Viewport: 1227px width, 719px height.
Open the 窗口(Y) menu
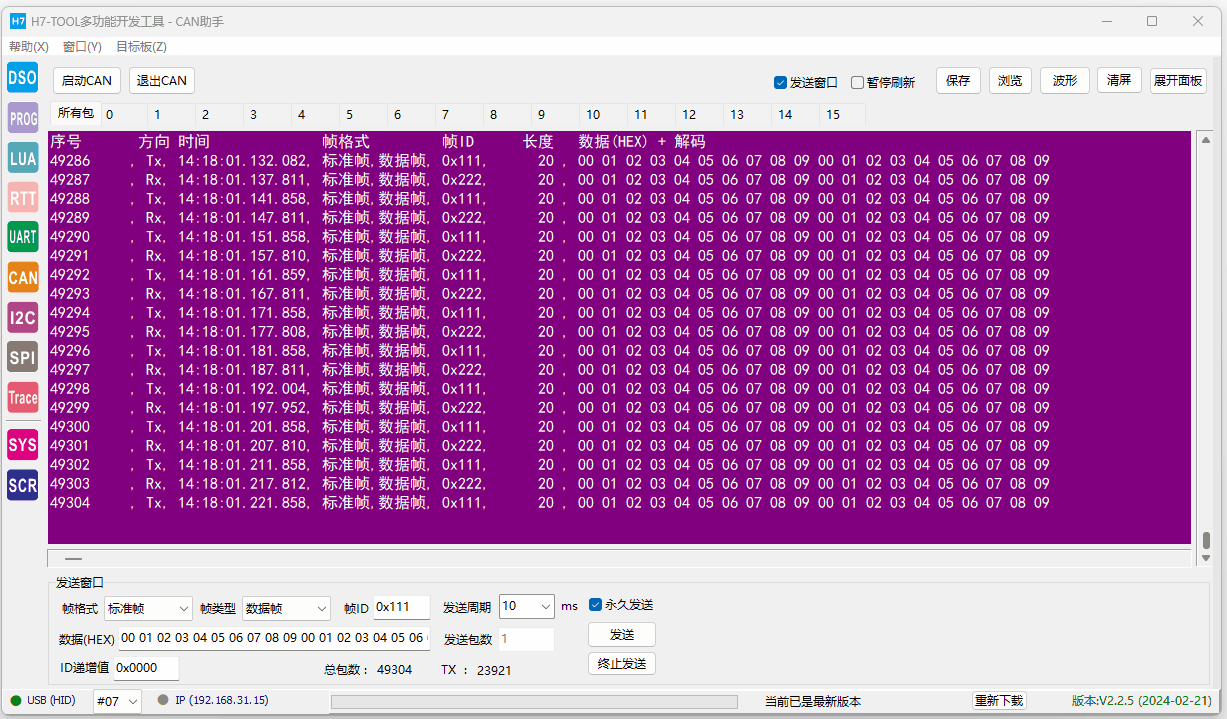click(x=82, y=47)
